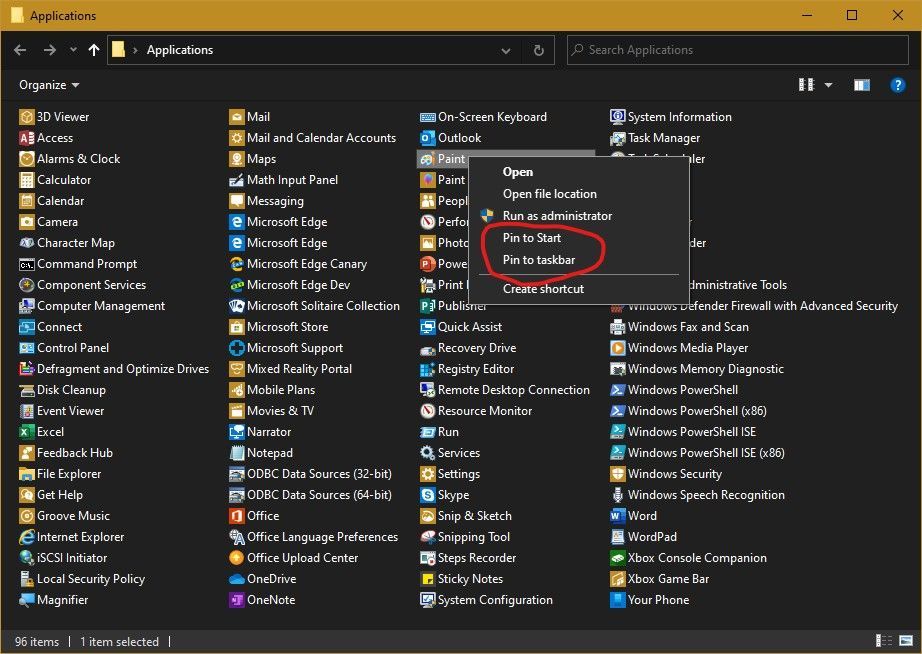922x654 pixels.
Task: Select the Task Manager entry
Action: pyautogui.click(x=655, y=138)
